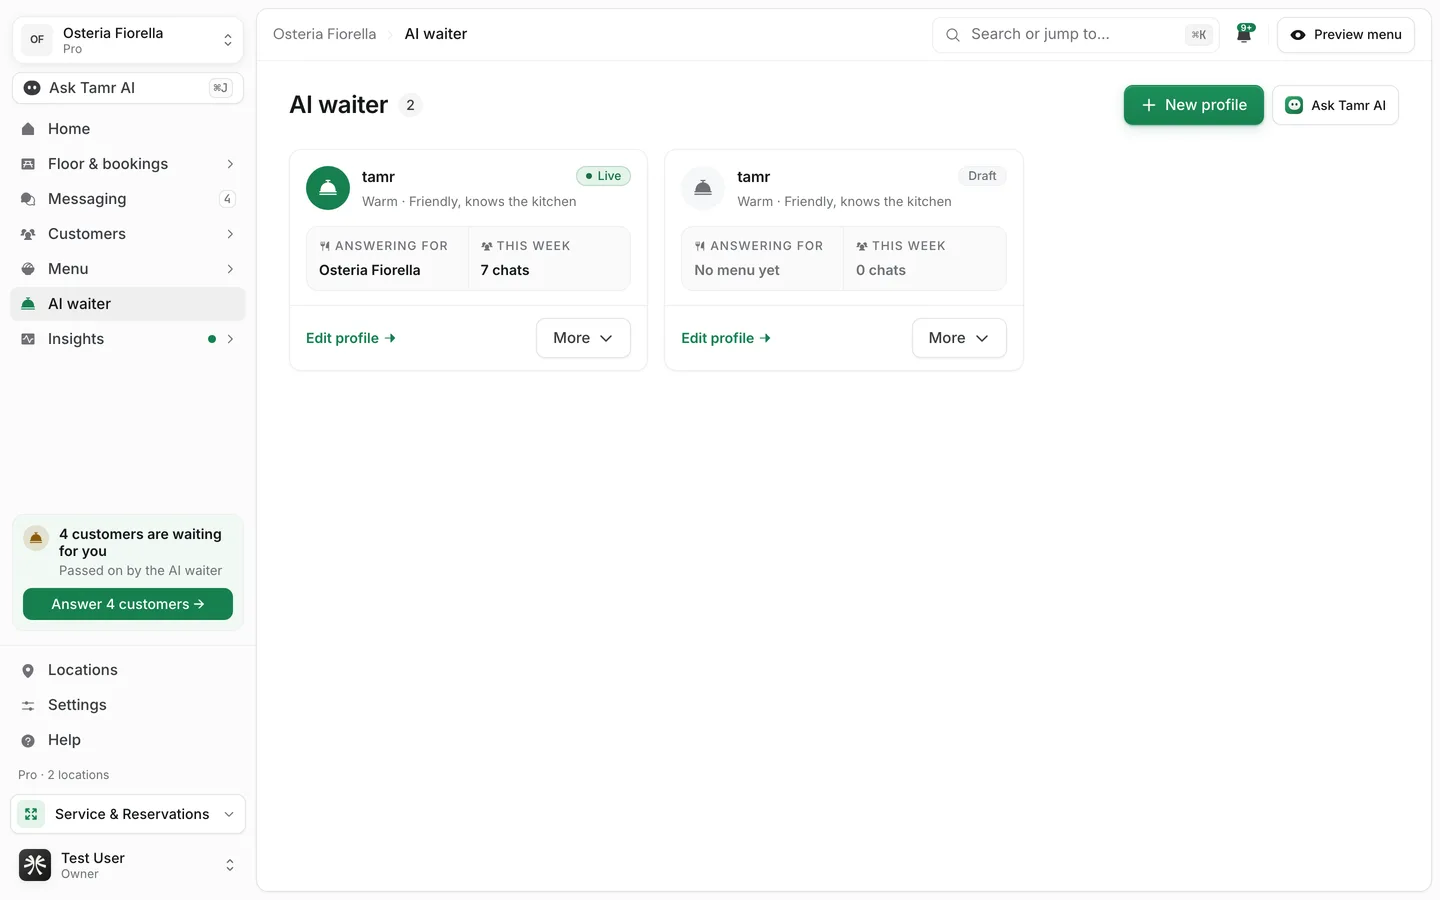
Task: Focus the Search or jump to field
Action: tap(1076, 35)
